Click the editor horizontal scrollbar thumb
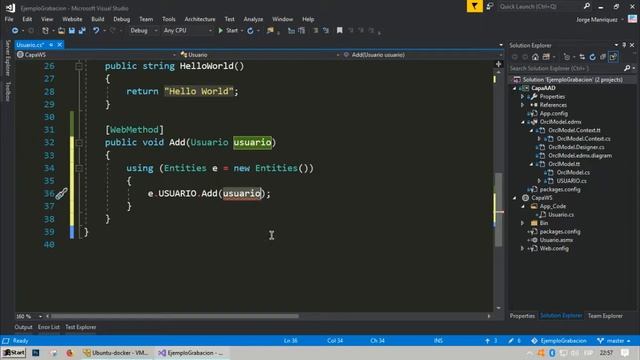Viewport: 640px width, 360px height. pos(175,316)
